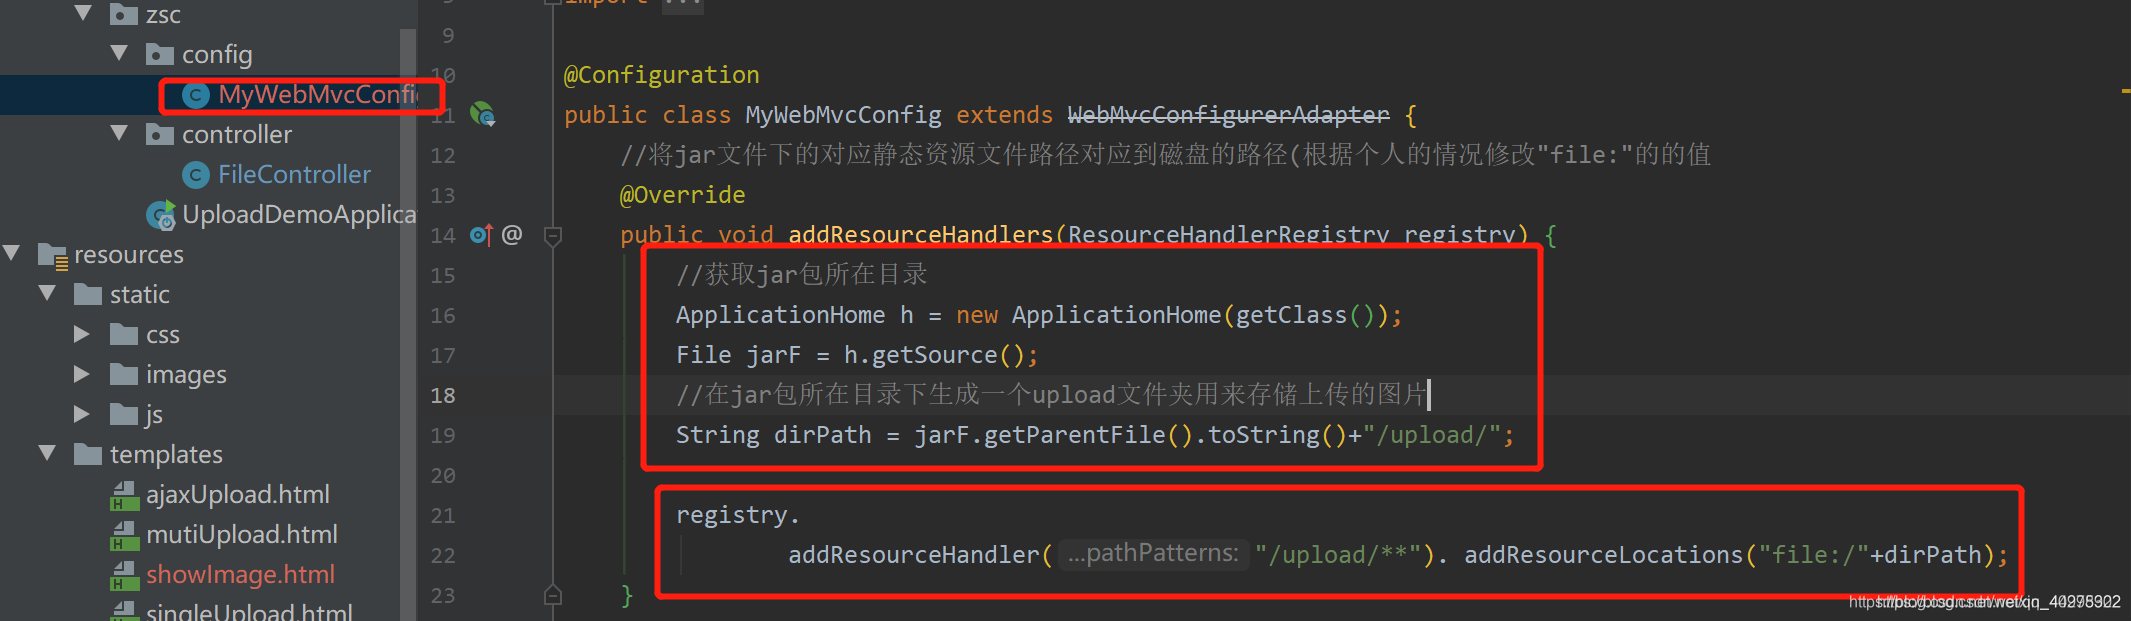Screen dimensions: 2131x621
Task: Collapse the controller folder arrow
Action: click(119, 133)
